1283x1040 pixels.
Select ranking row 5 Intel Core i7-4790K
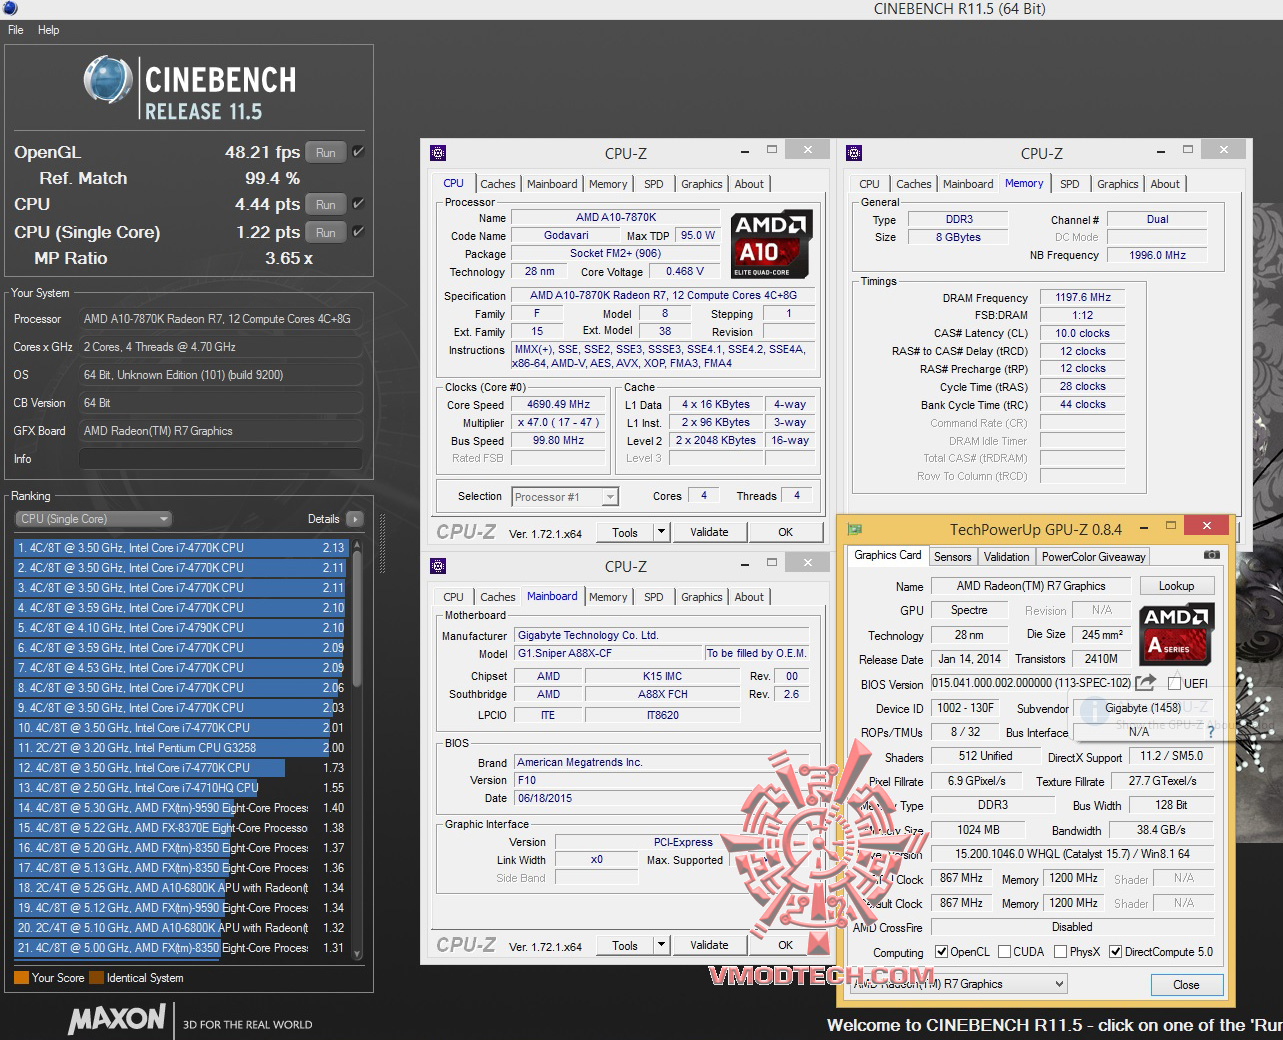[180, 628]
